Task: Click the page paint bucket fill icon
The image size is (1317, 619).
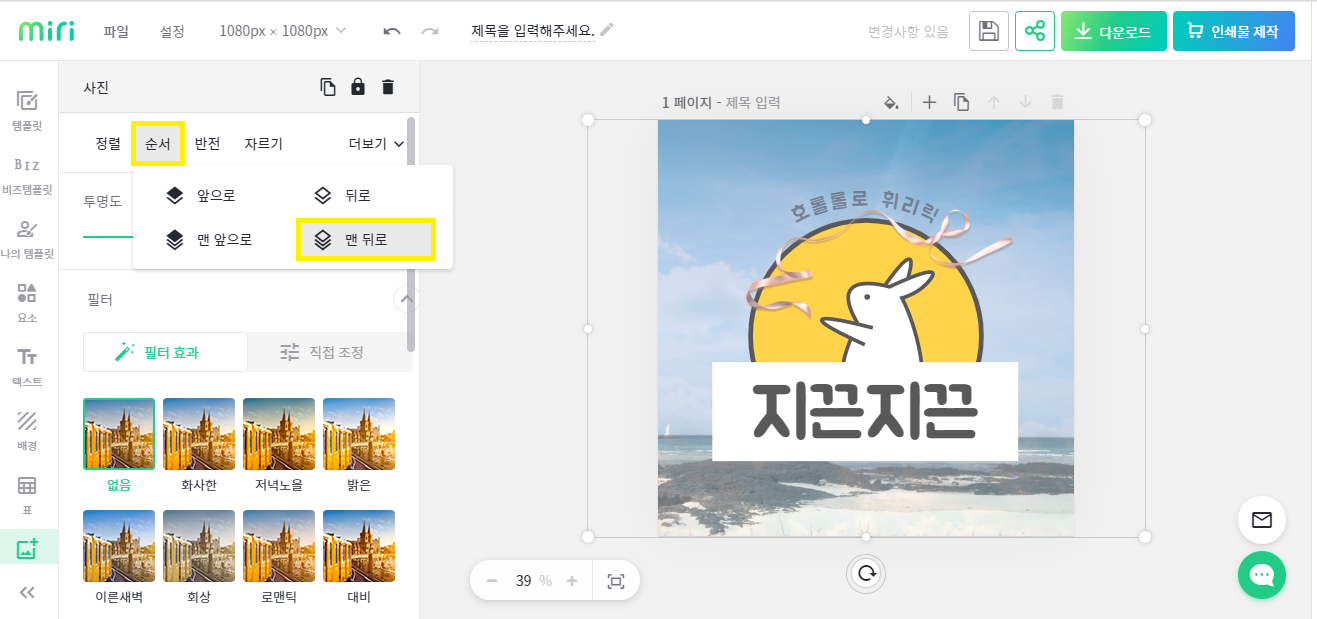Action: pyautogui.click(x=891, y=102)
